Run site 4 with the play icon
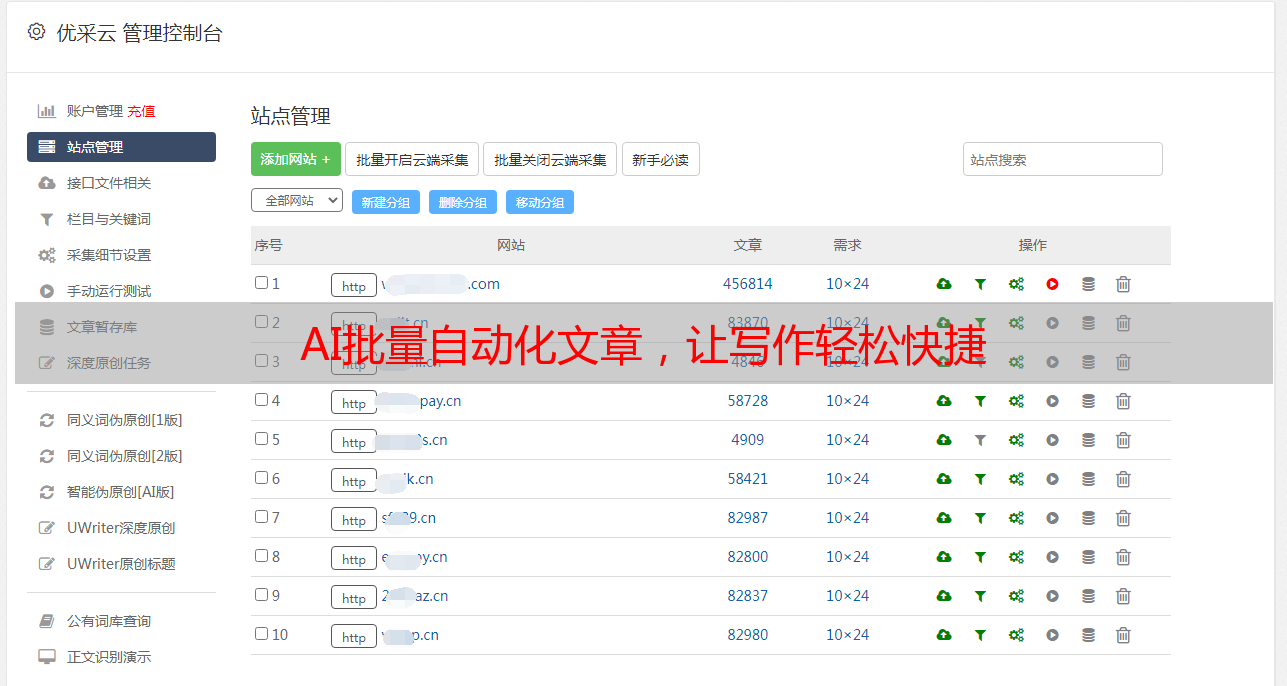The width and height of the screenshot is (1287, 686). pos(1052,401)
